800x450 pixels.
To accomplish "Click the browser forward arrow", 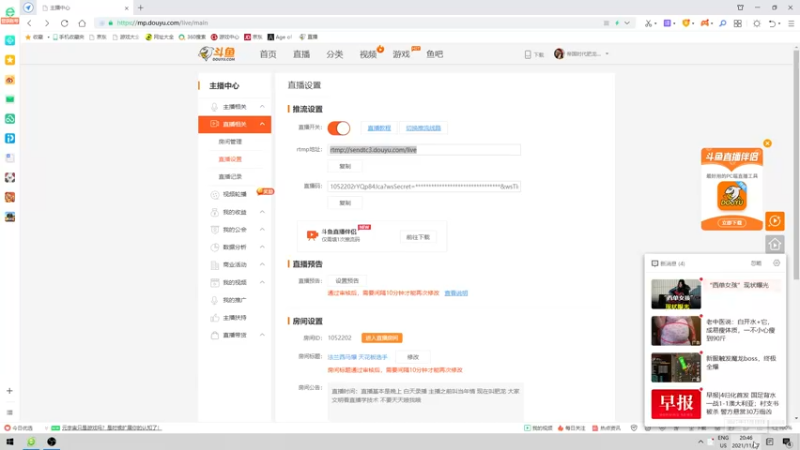I will [x=47, y=23].
